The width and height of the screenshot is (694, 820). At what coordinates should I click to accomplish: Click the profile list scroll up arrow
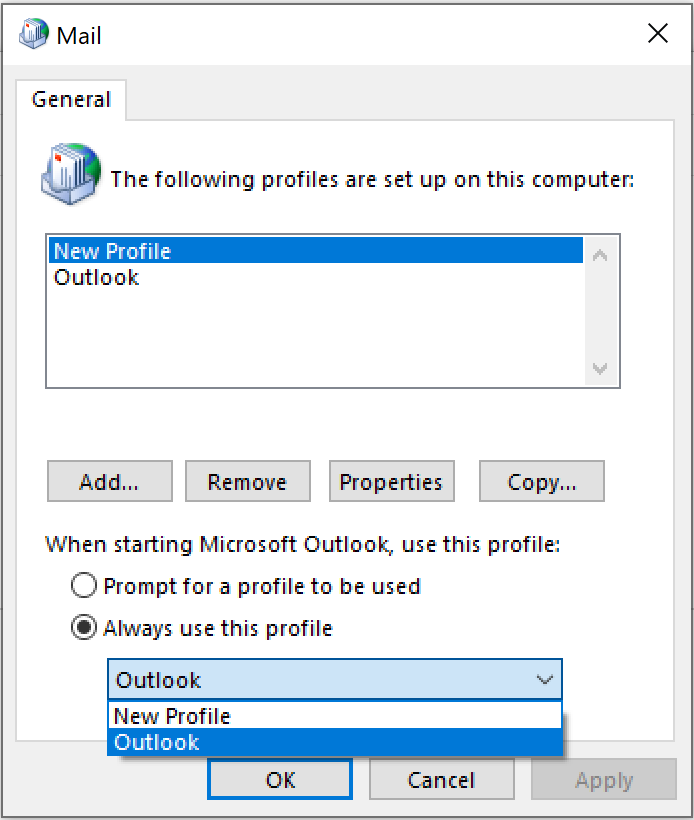[x=600, y=255]
